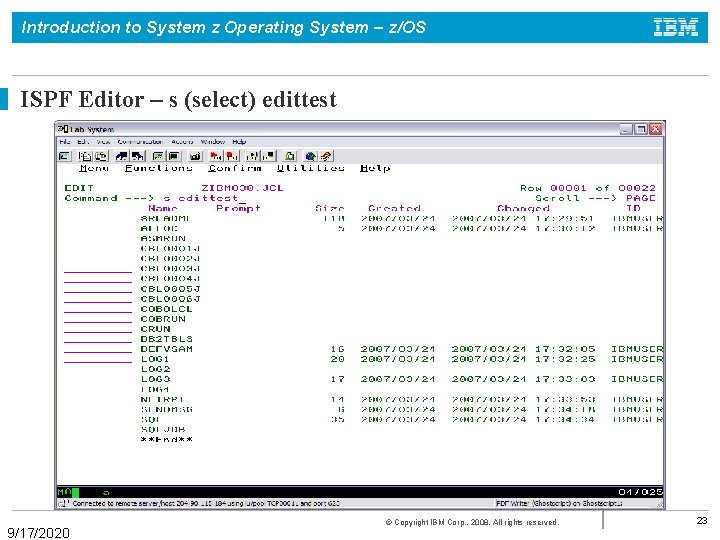Click the Row 00001 of 00022 indicator

(588, 188)
